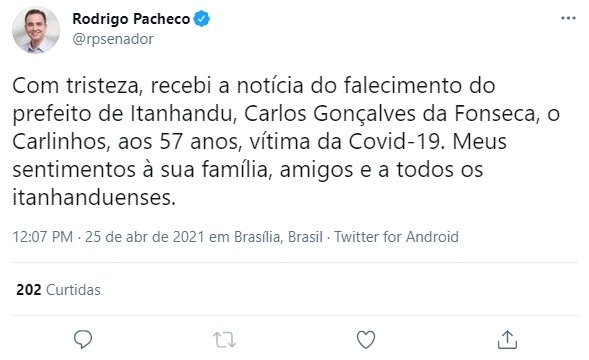Click the word Covid-19 in tweet
The width and height of the screenshot is (589, 360).
pos(395,142)
